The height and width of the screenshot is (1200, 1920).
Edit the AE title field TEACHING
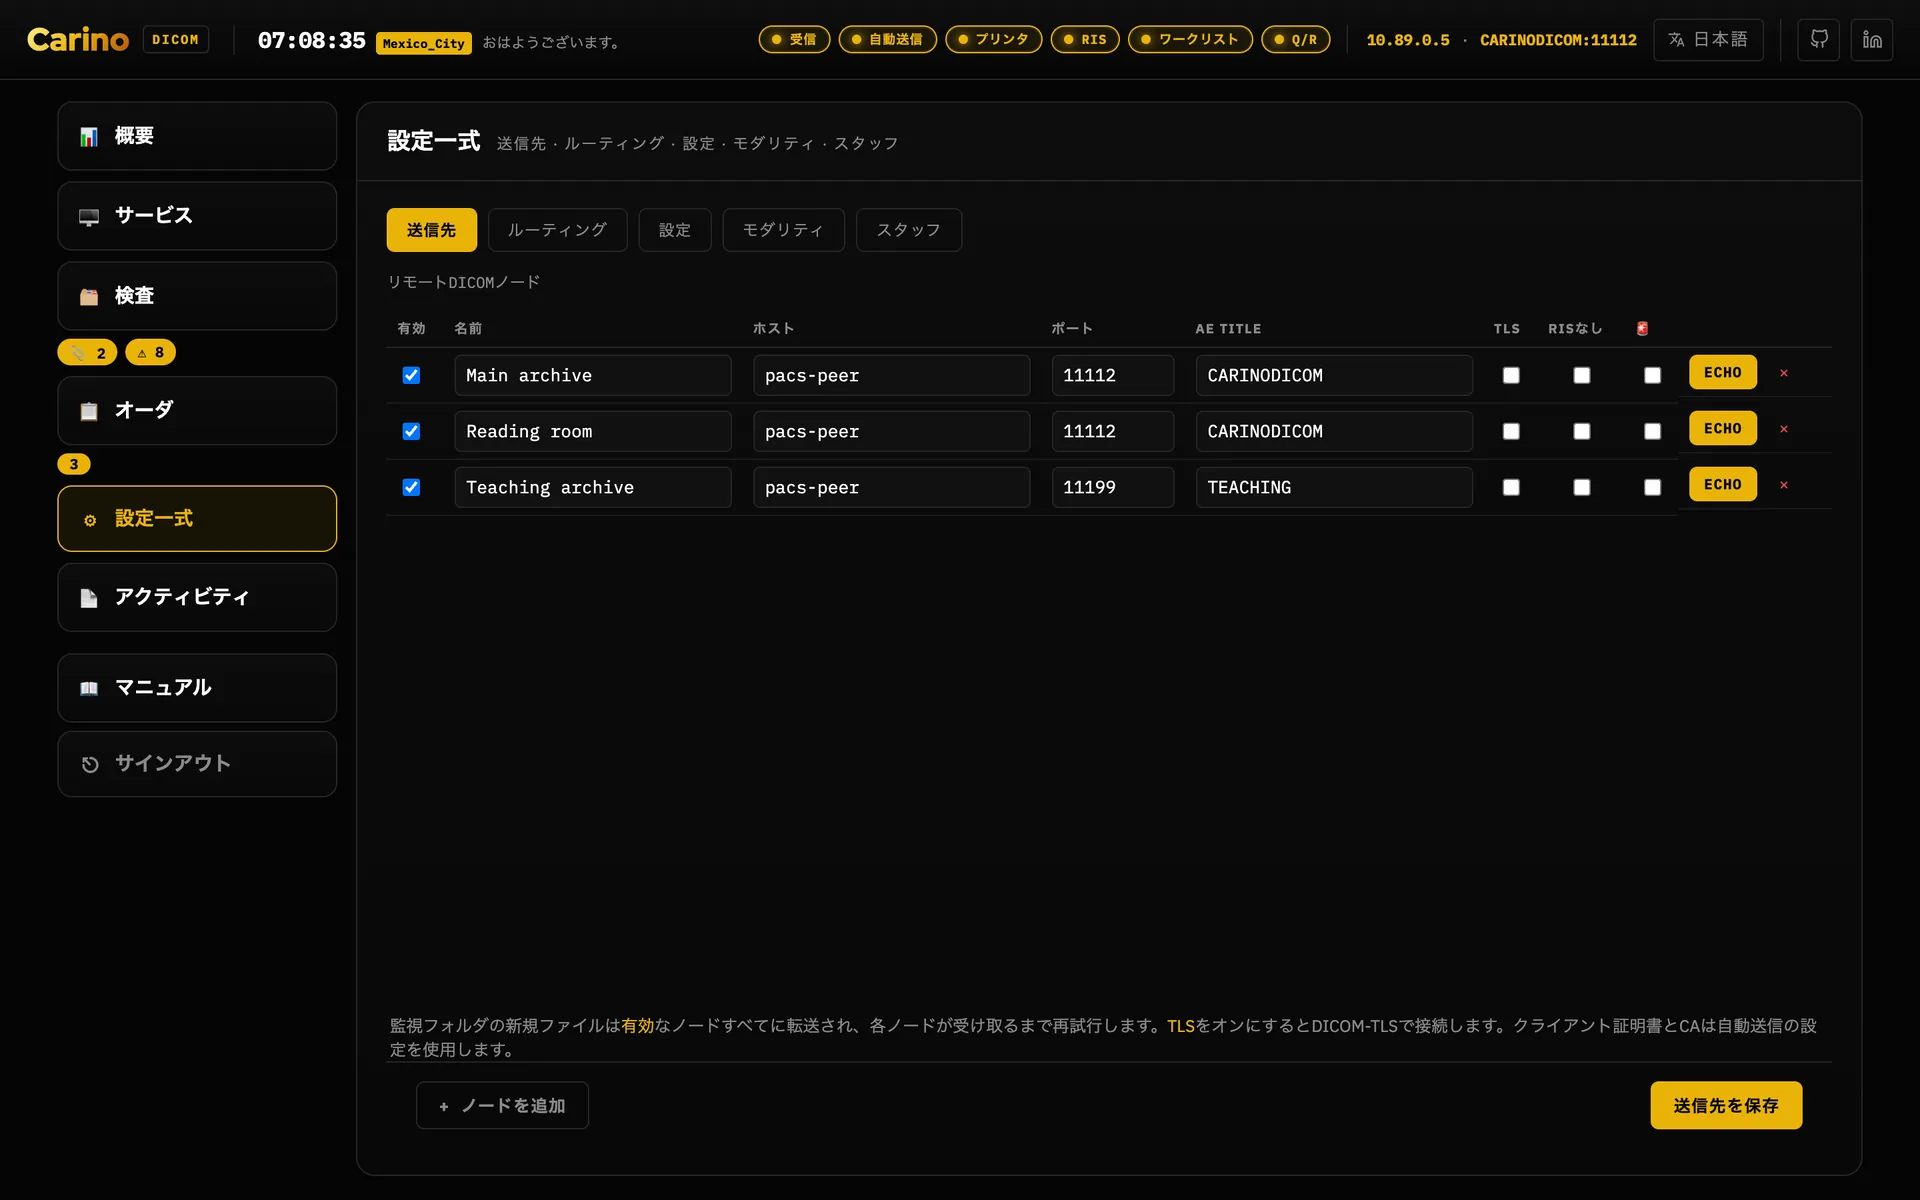click(1334, 487)
